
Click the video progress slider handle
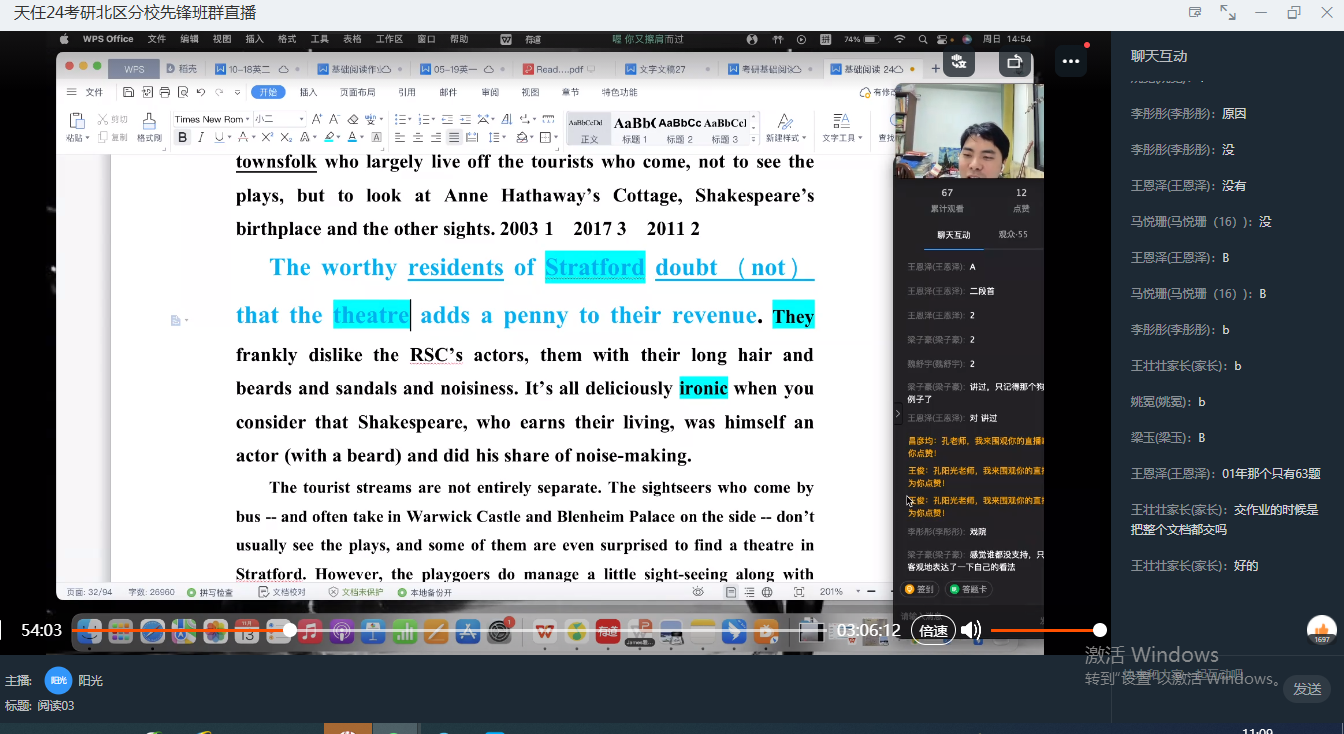point(289,630)
